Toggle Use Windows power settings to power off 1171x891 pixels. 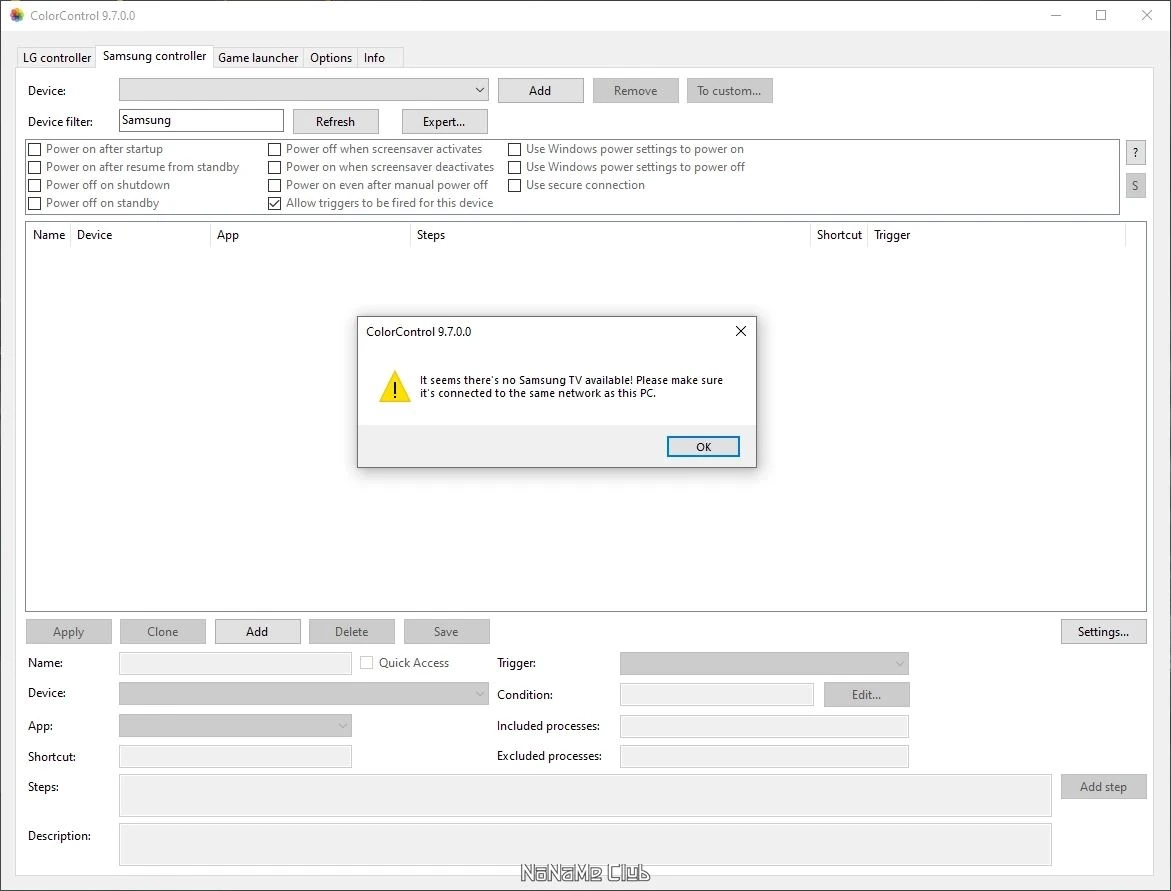(x=515, y=167)
